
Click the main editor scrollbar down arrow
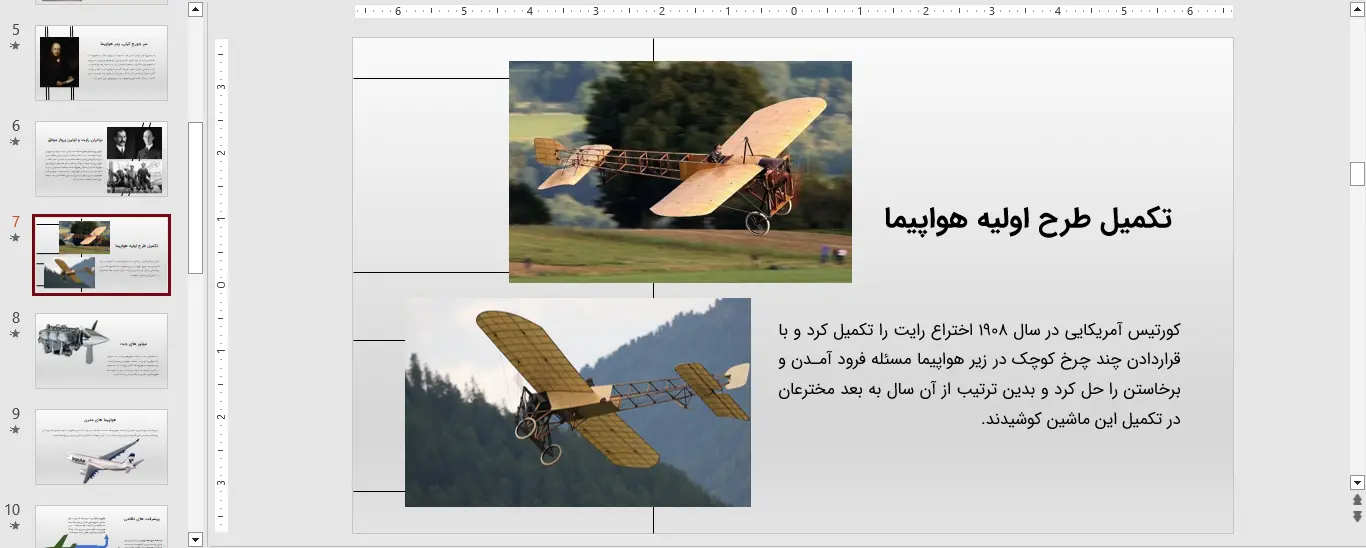pos(1357,482)
